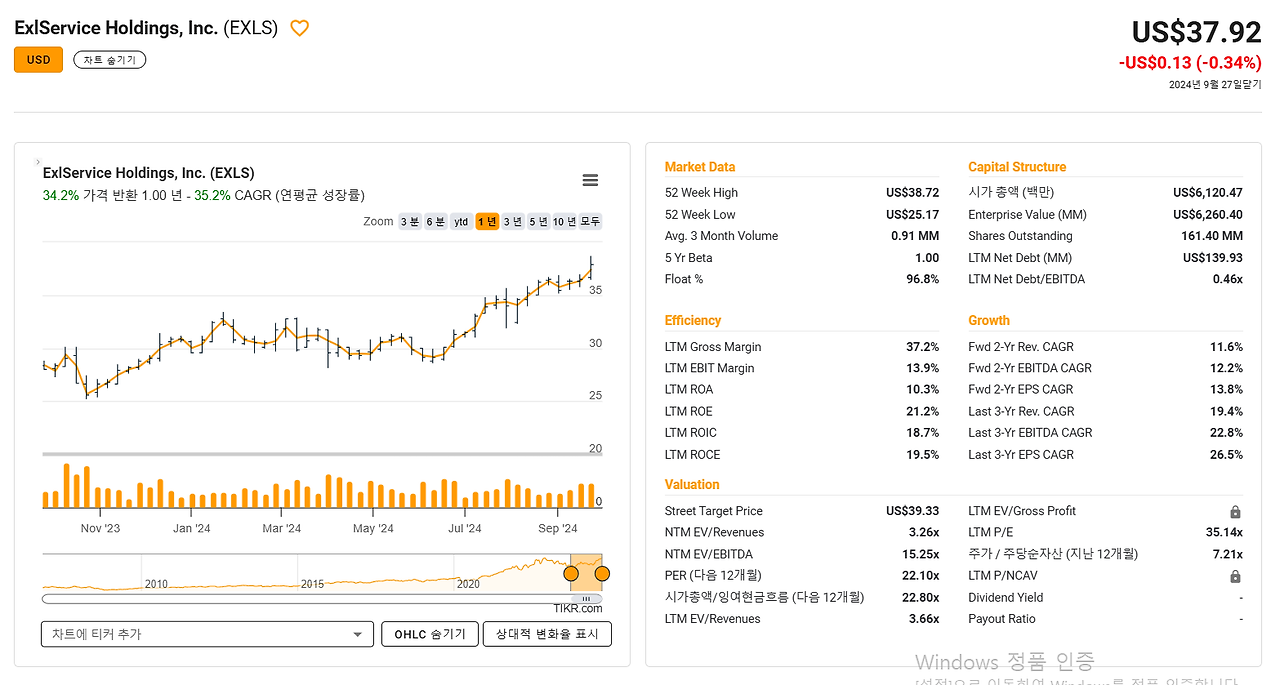Click the current price US$37.92
The image size is (1280, 685).
tap(1197, 32)
